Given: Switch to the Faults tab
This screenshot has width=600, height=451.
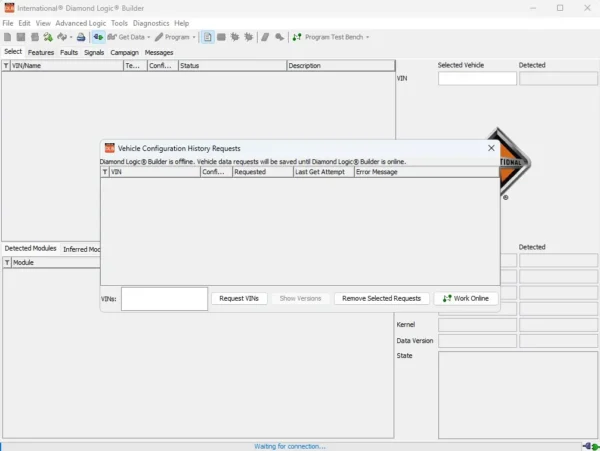Looking at the screenshot, I should (69, 52).
